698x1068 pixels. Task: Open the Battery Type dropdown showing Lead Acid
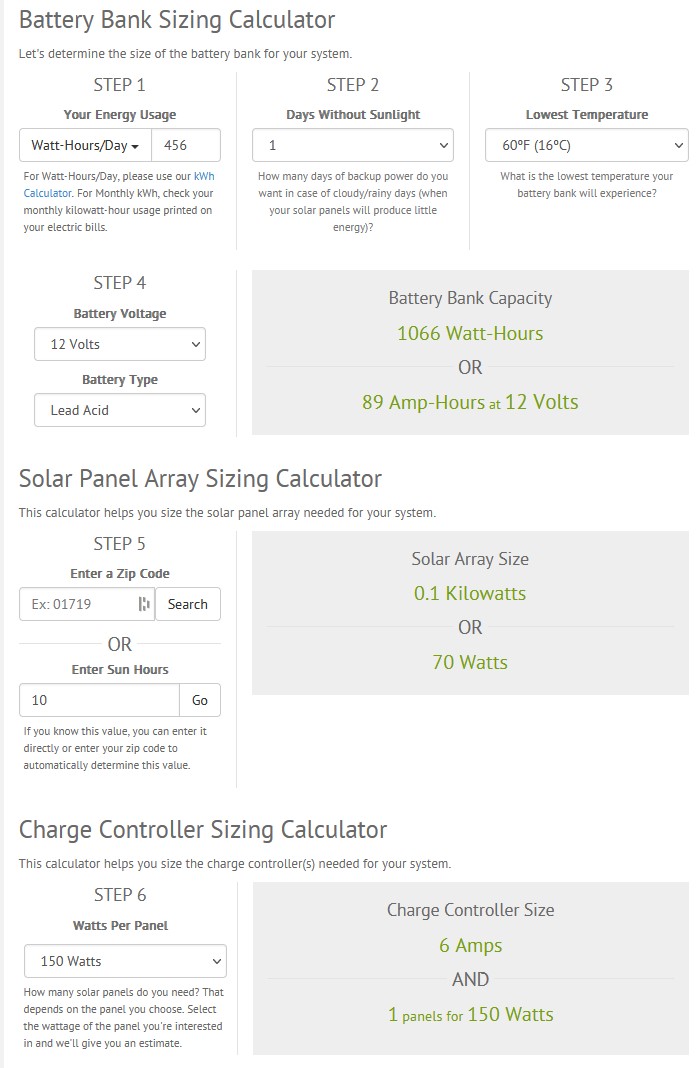click(120, 410)
